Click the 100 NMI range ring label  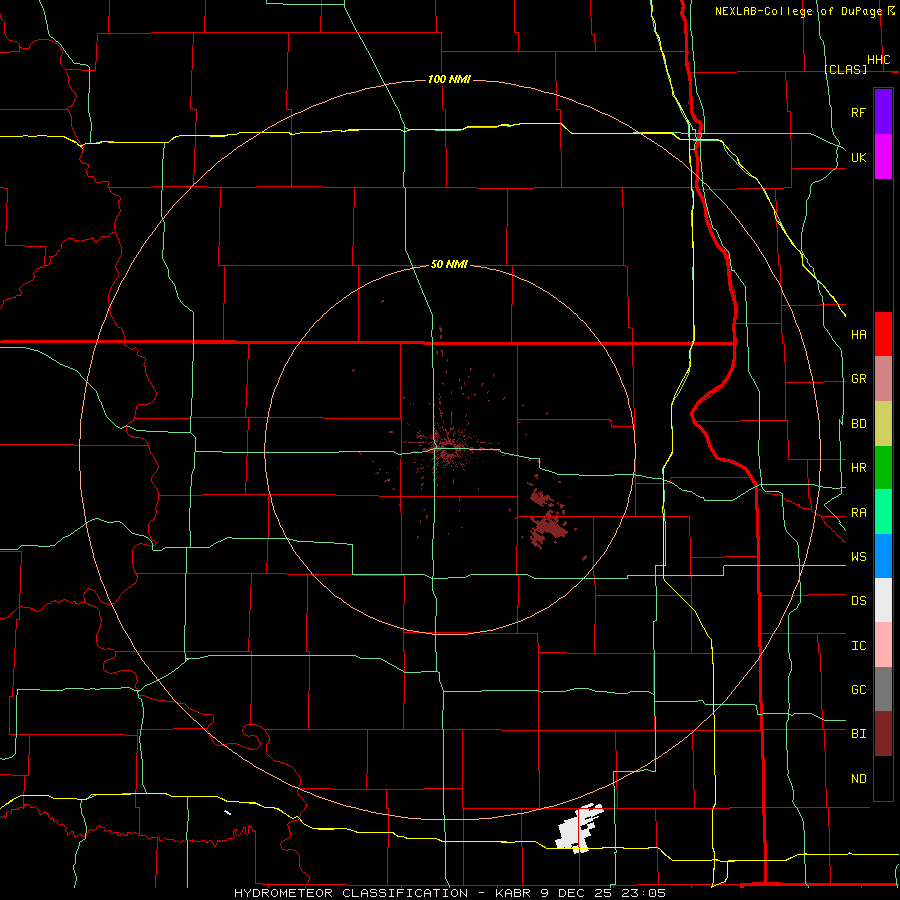click(x=449, y=79)
